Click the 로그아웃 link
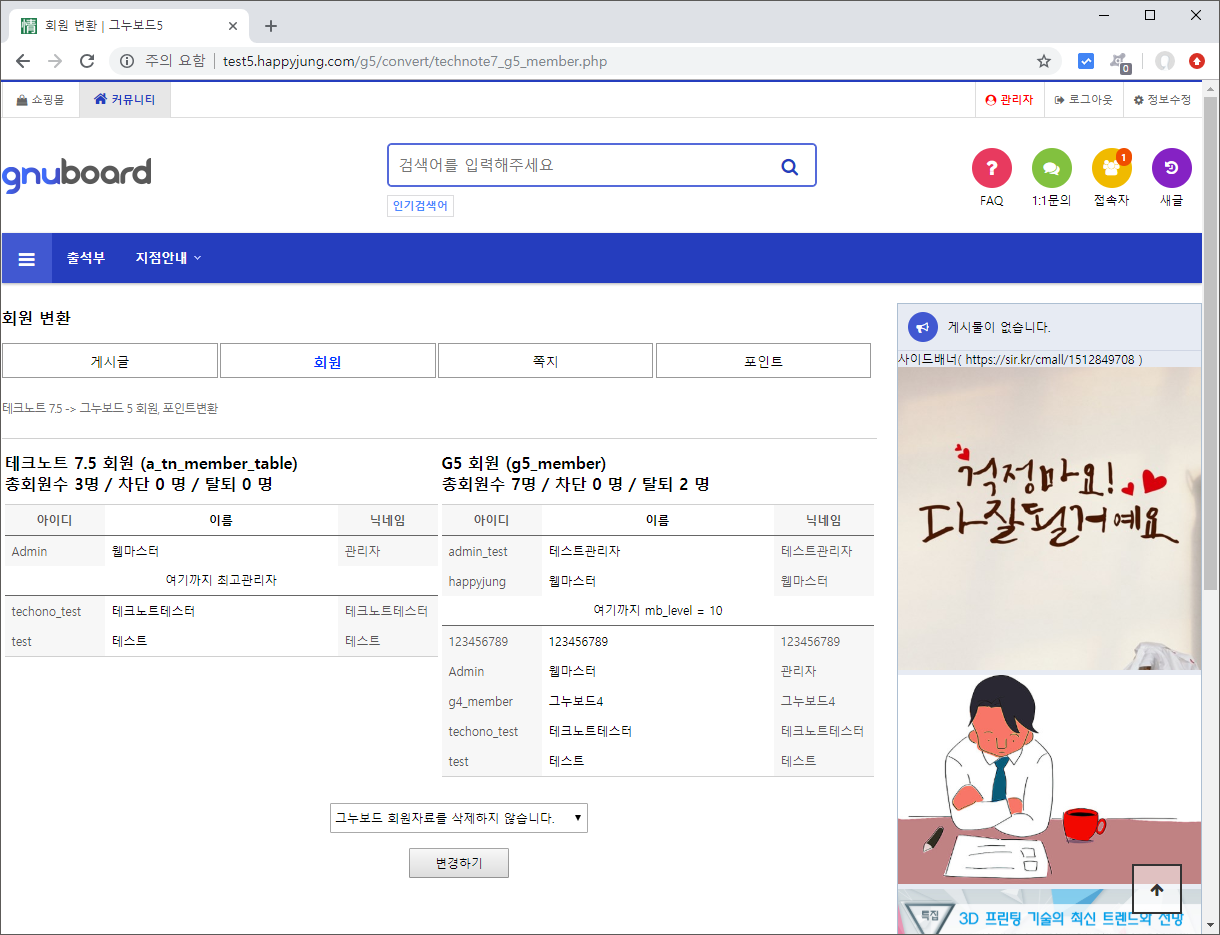 [x=1083, y=100]
